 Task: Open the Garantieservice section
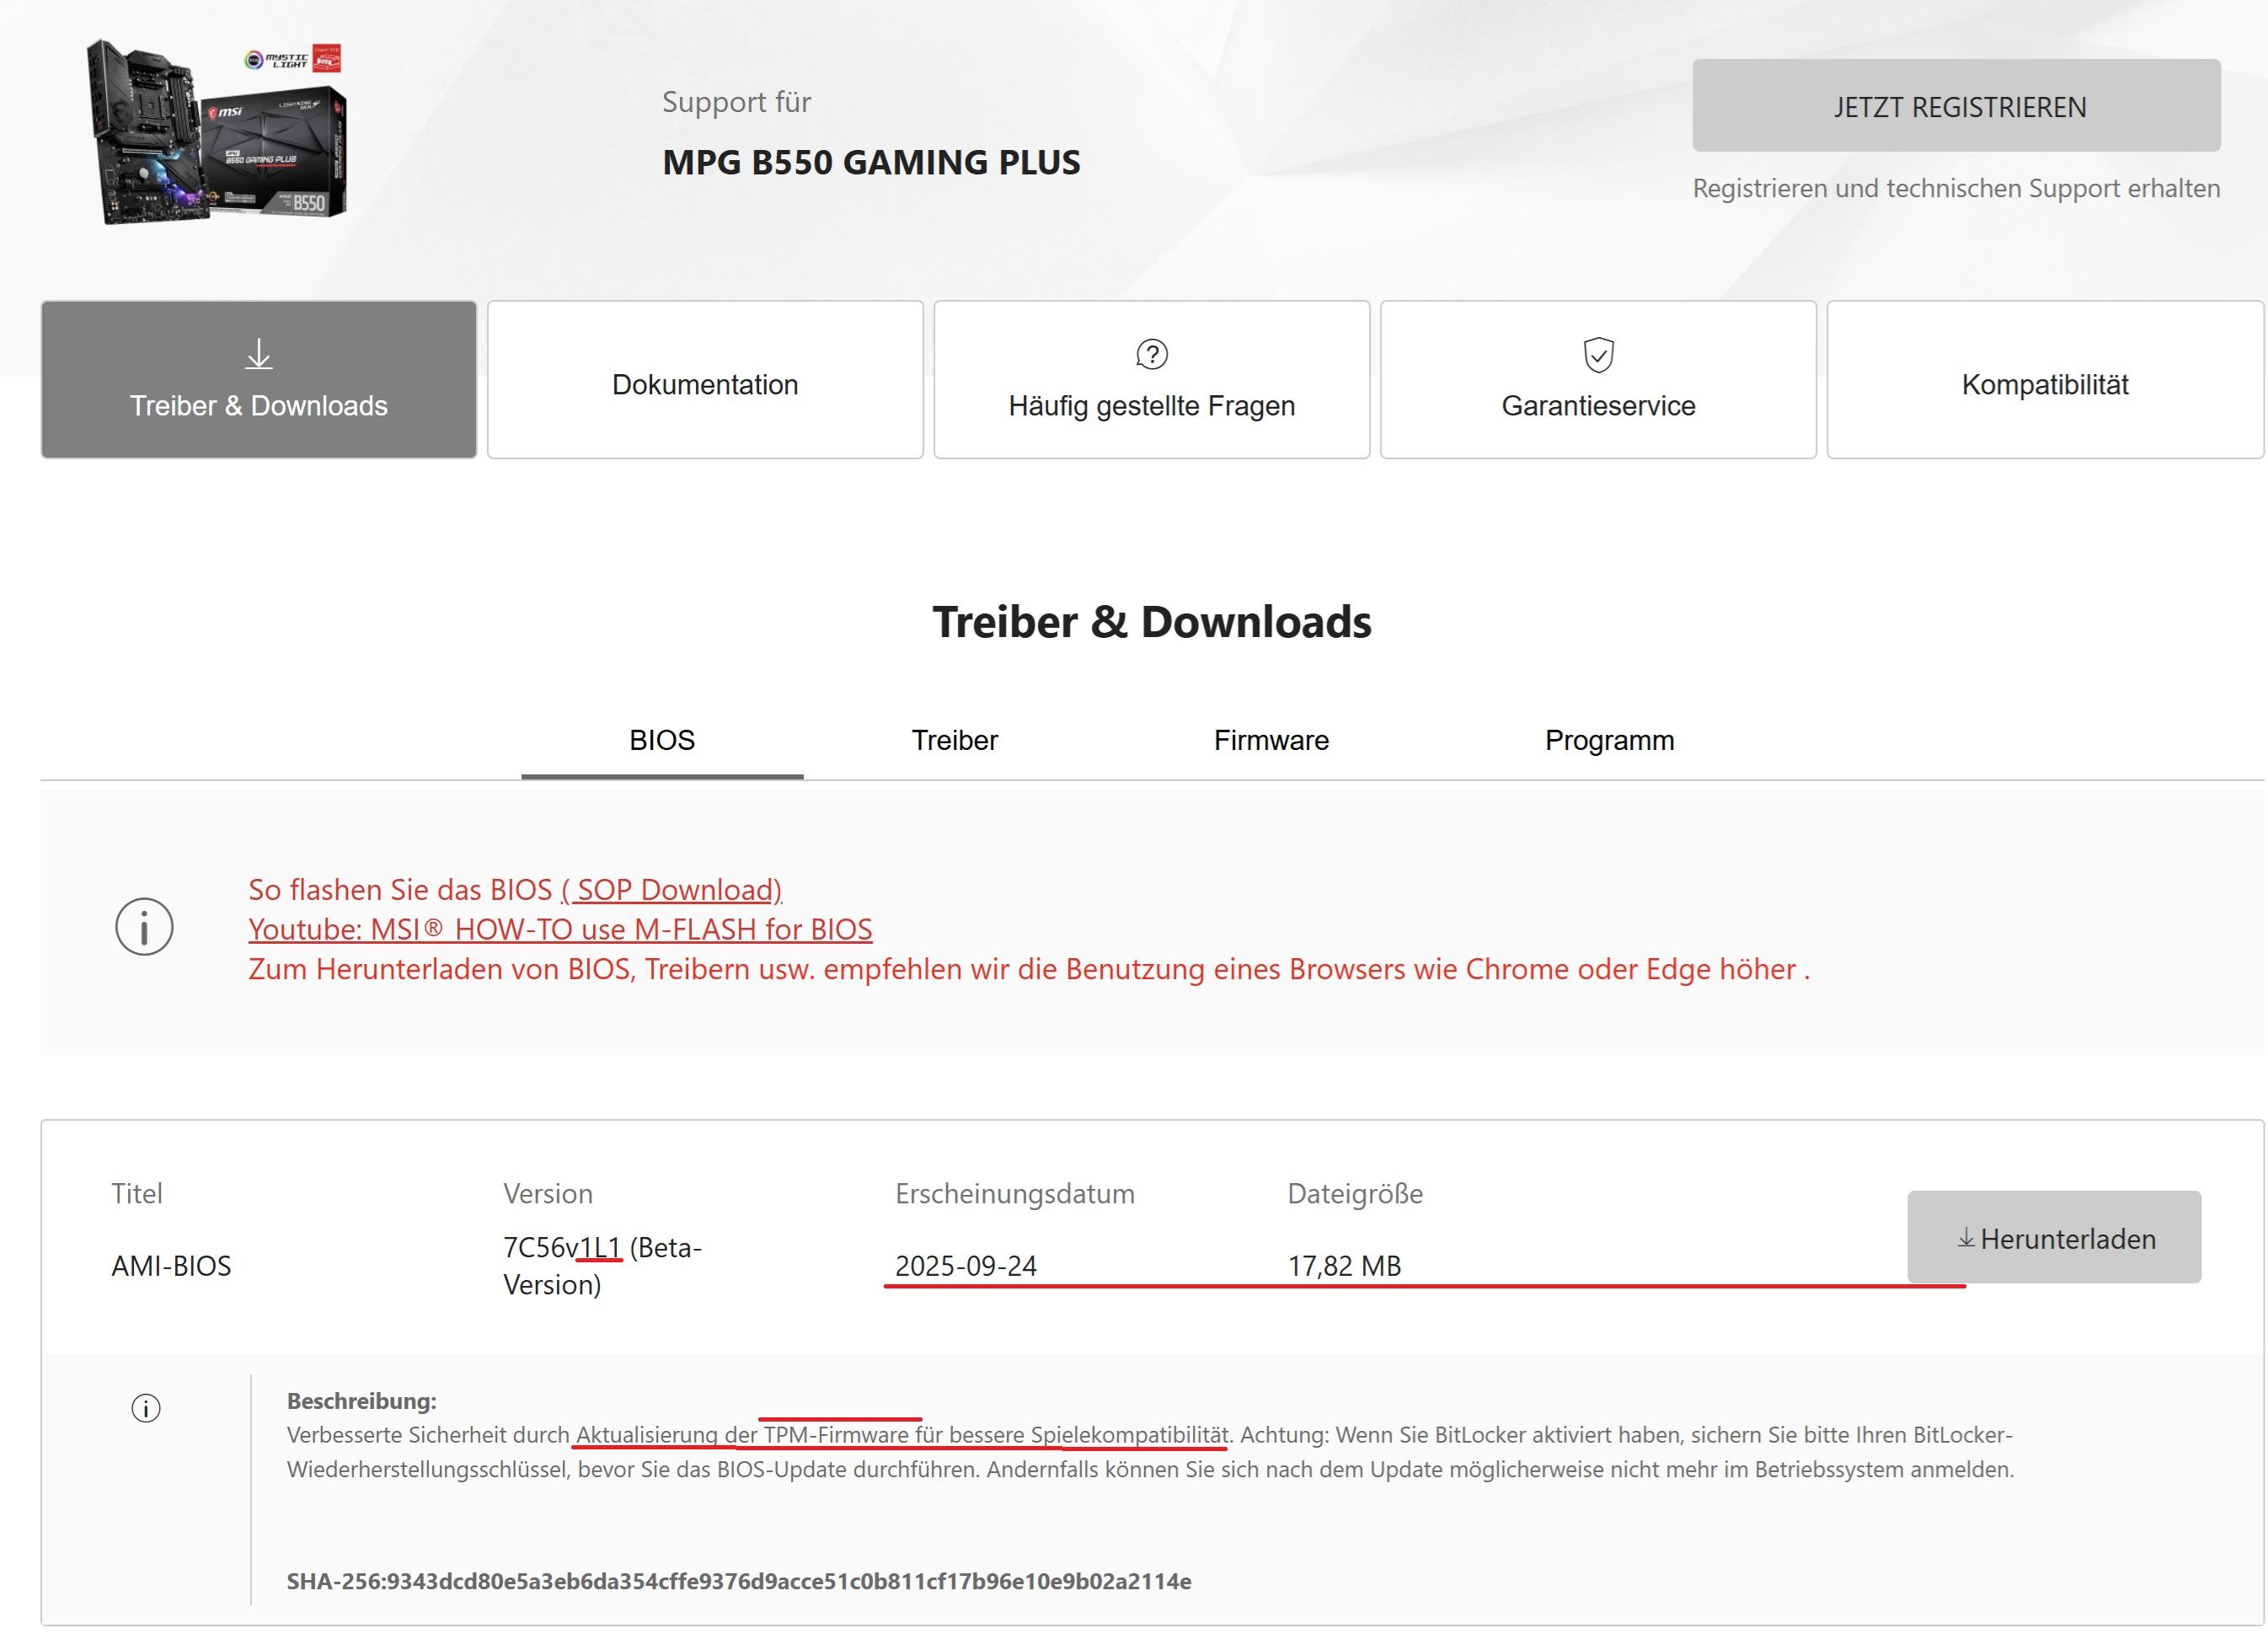pyautogui.click(x=1598, y=405)
